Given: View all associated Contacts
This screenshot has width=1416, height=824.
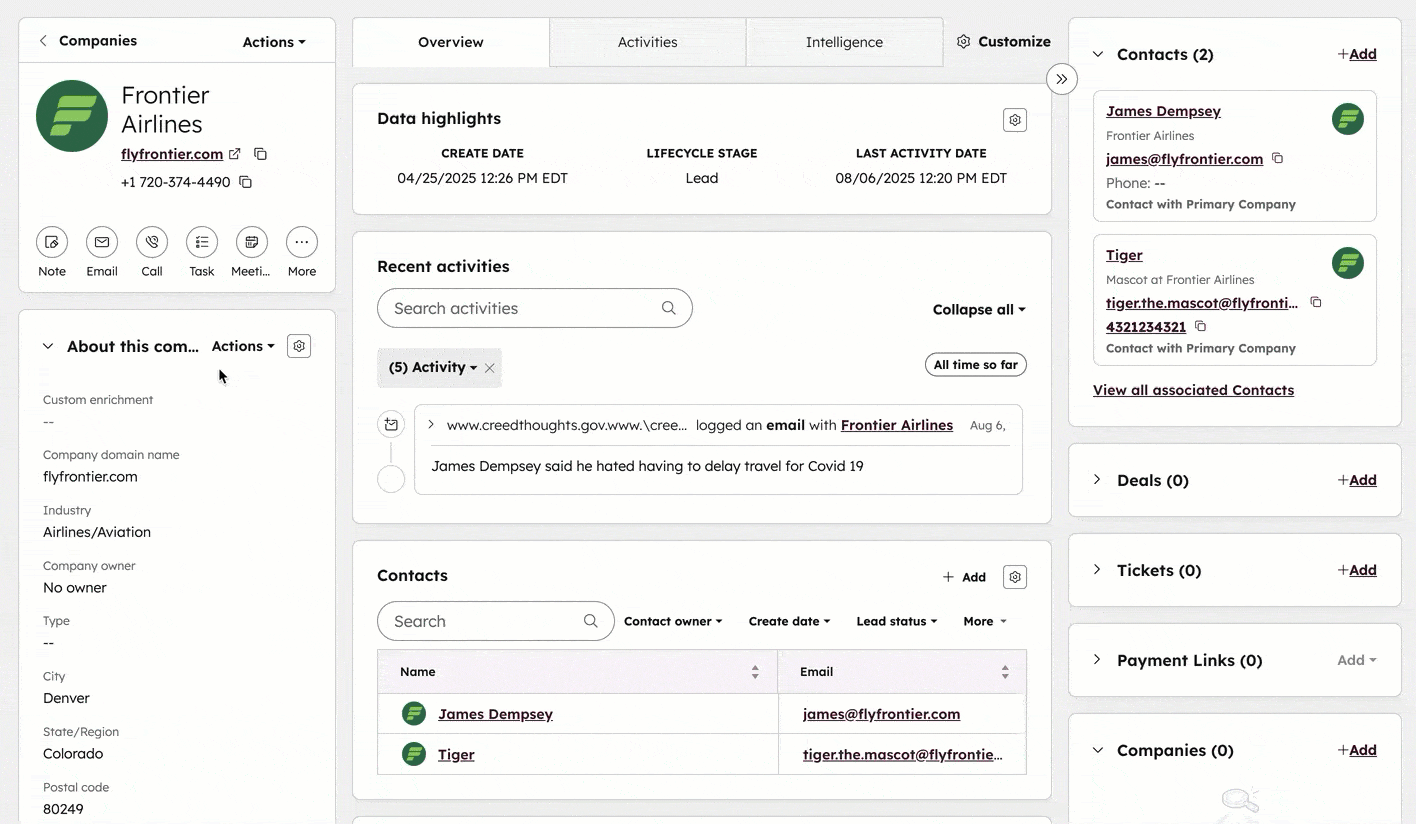Looking at the screenshot, I should pyautogui.click(x=1193, y=389).
